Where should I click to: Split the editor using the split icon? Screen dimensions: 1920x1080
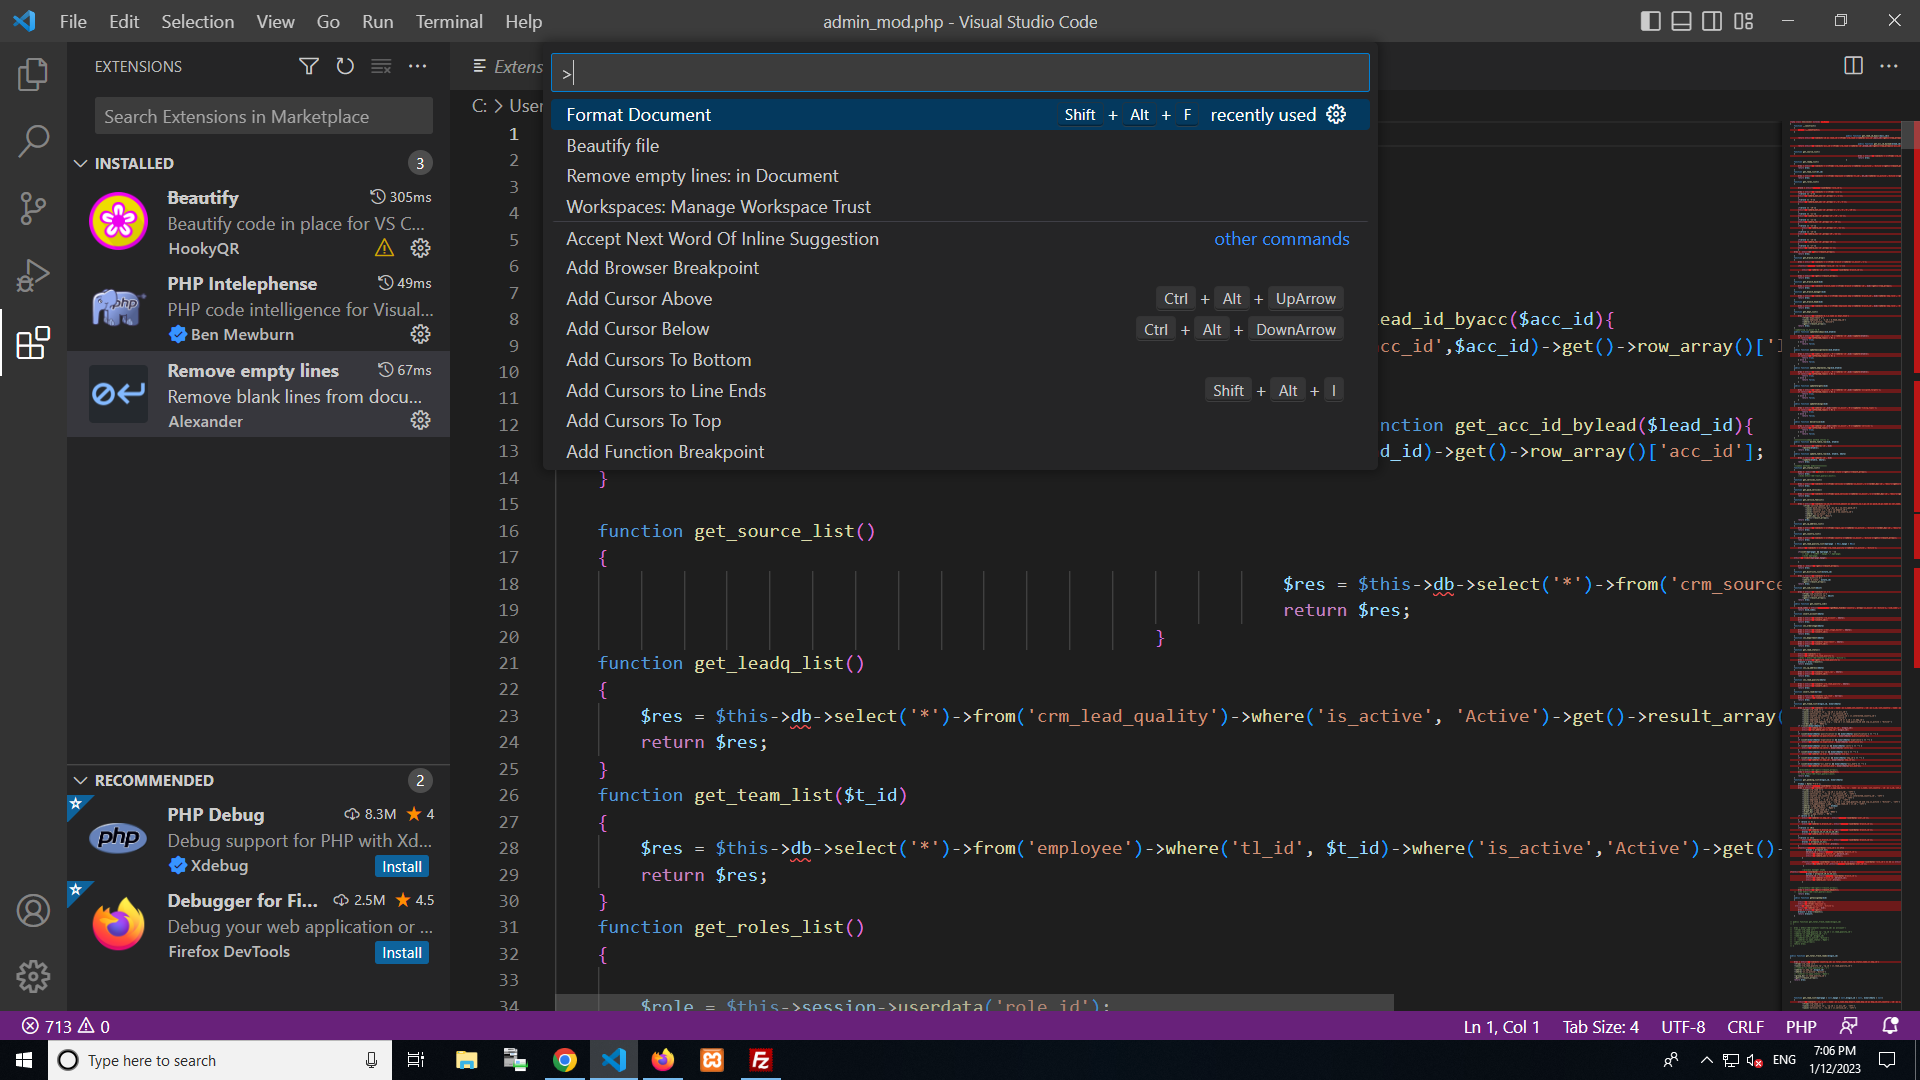[x=1854, y=66]
